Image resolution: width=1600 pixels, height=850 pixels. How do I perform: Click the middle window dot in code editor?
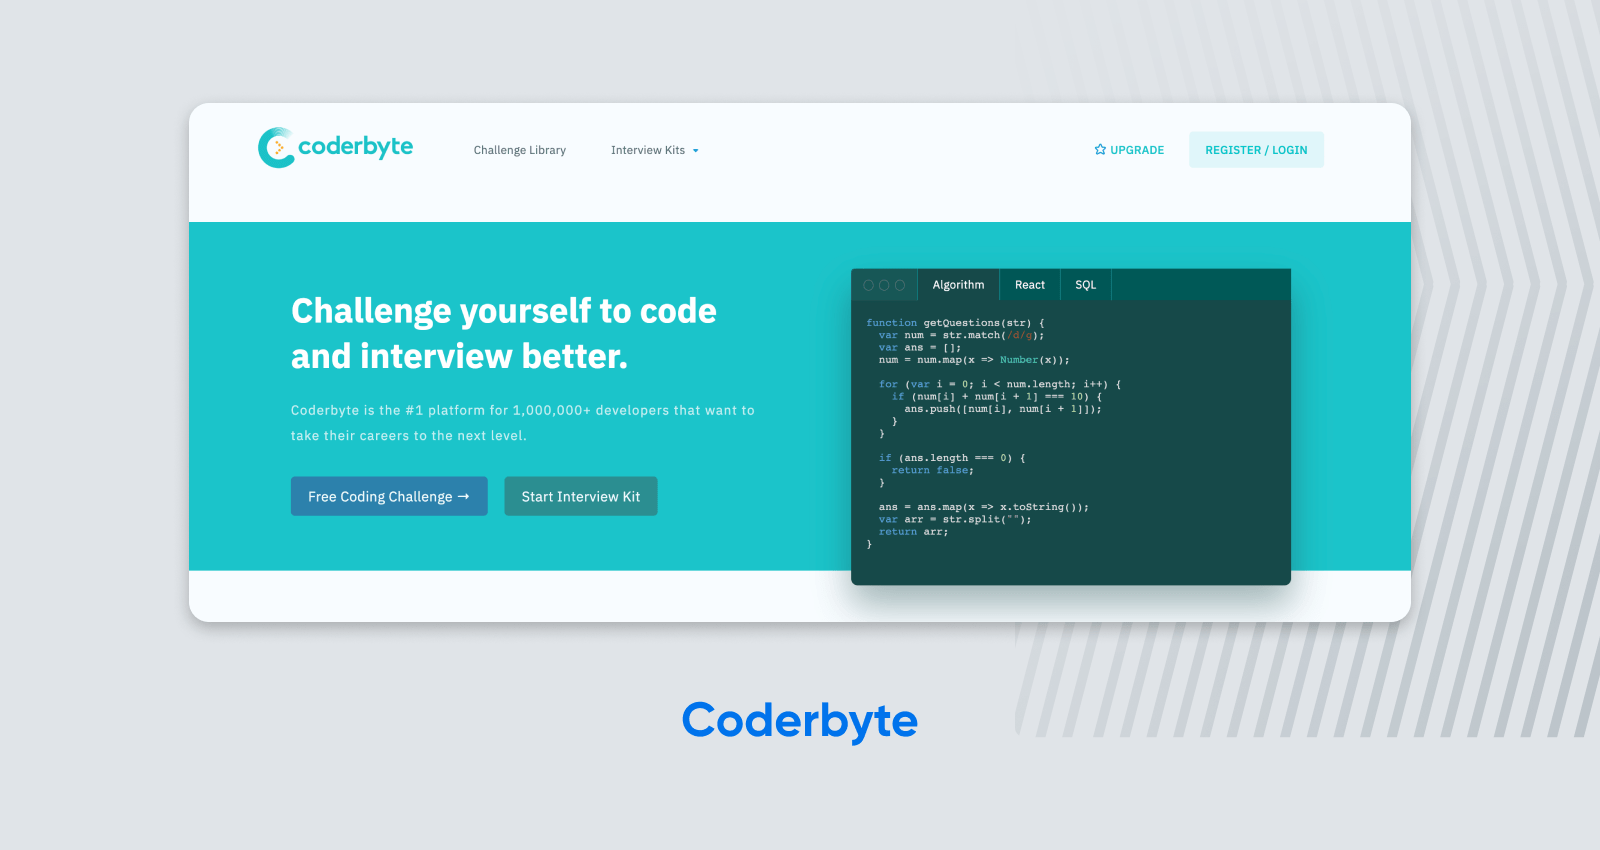click(884, 285)
